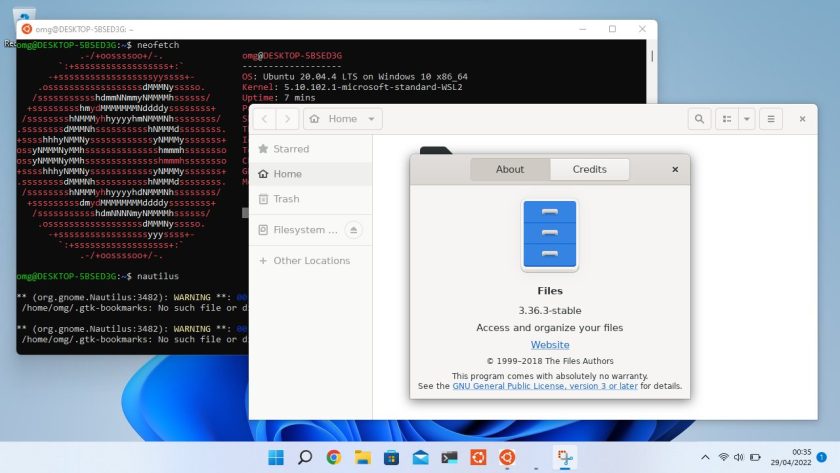
Task: Go forward with Files forward arrow
Action: [287, 119]
